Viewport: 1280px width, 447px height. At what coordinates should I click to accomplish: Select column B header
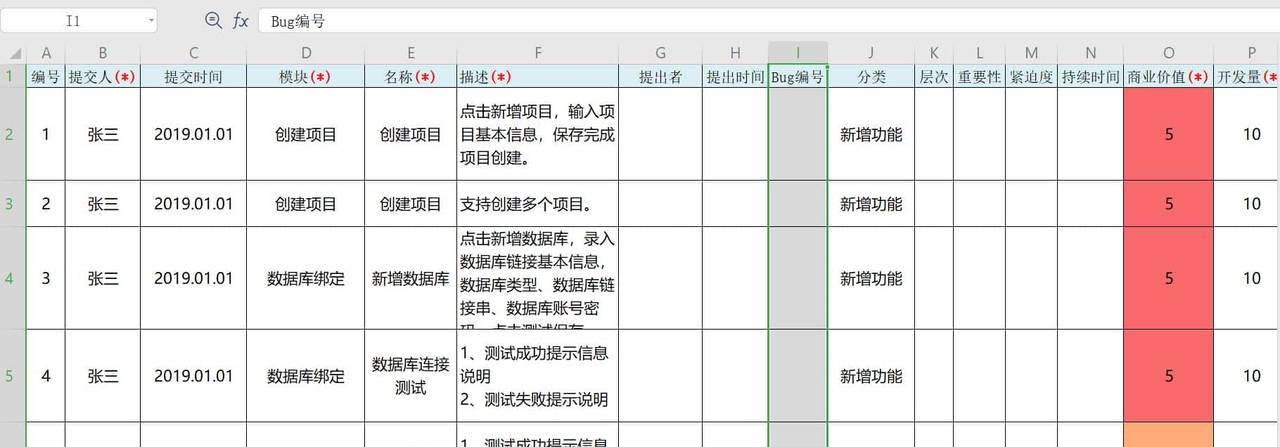click(x=103, y=53)
